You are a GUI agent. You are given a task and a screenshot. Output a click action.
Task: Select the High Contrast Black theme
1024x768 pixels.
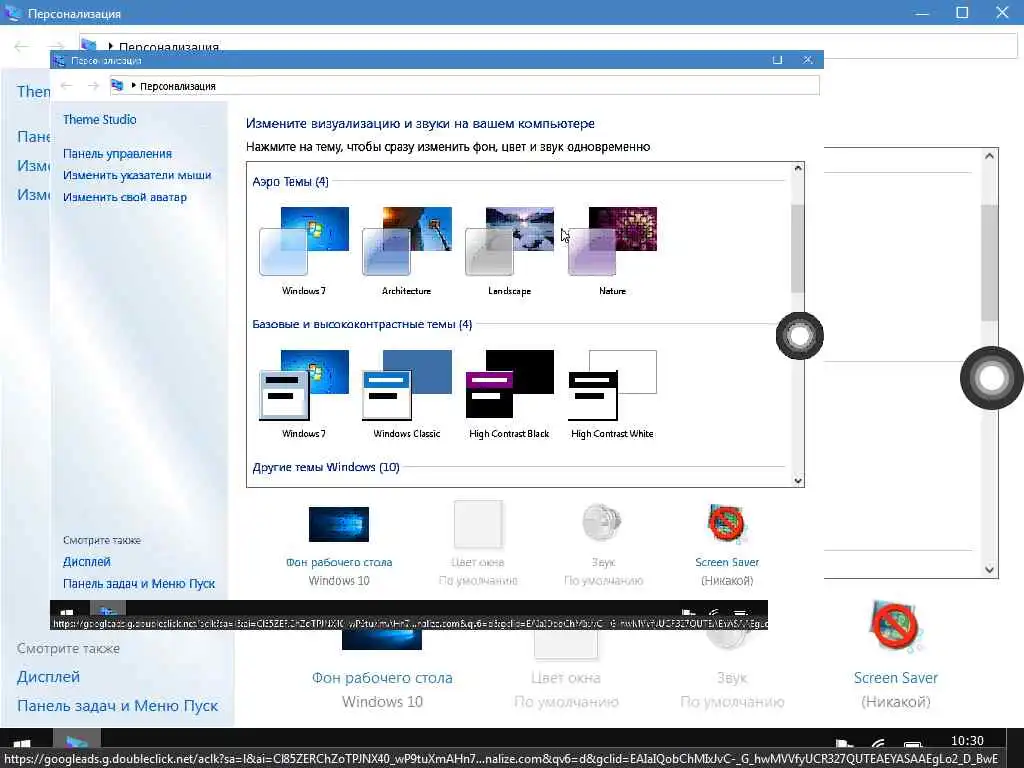(x=509, y=394)
